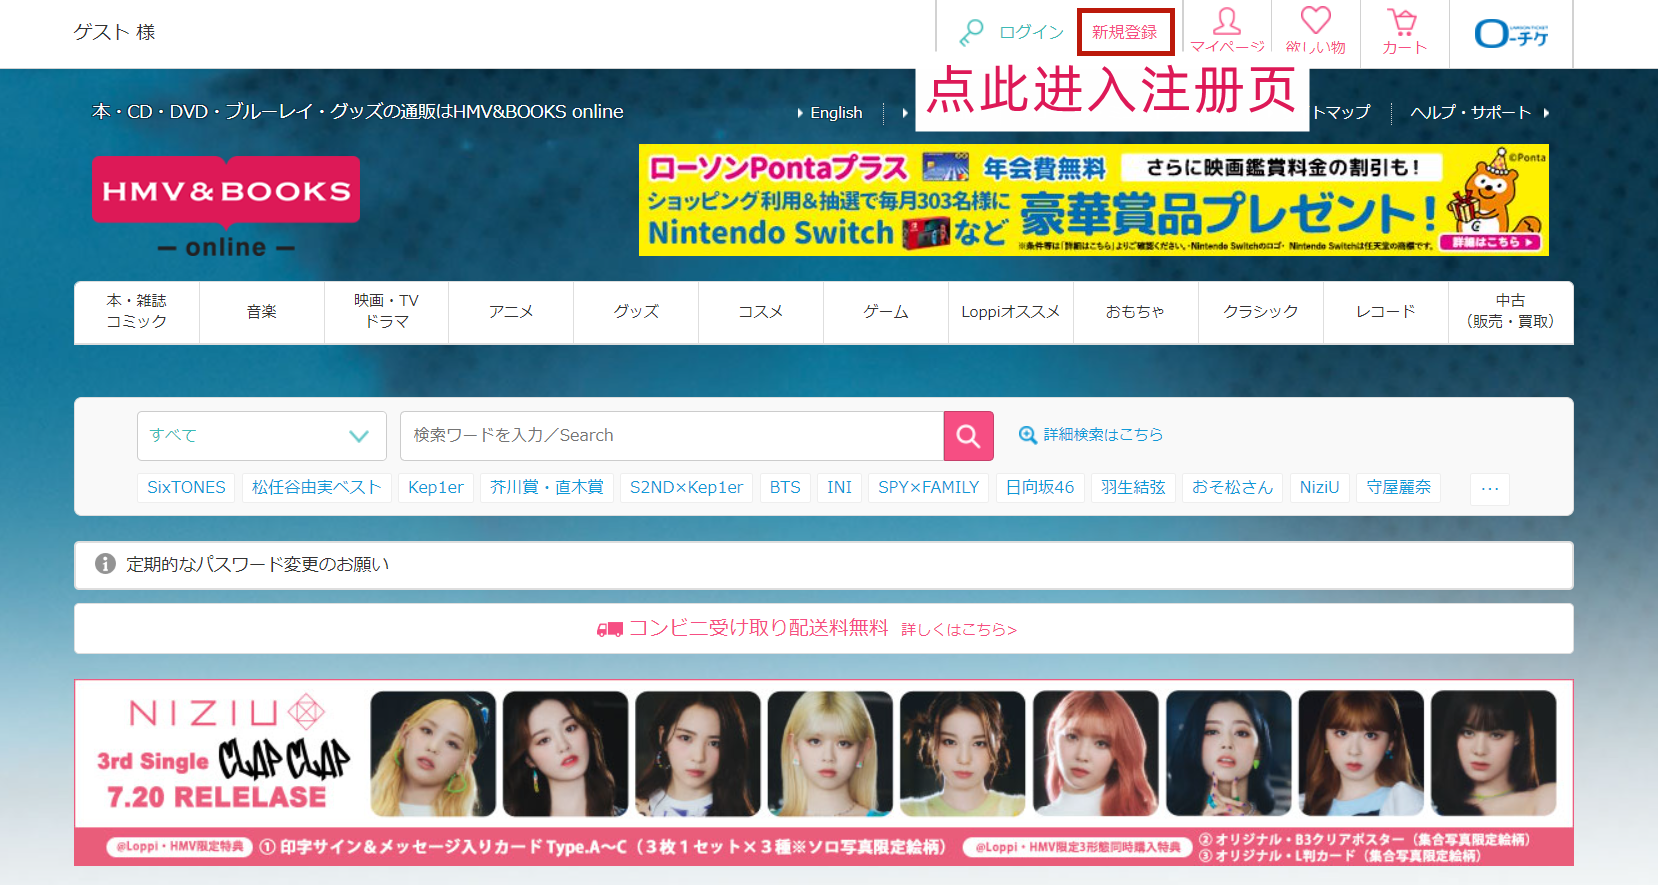Select クラシック menu tab
This screenshot has width=1658, height=885.
(x=1260, y=312)
